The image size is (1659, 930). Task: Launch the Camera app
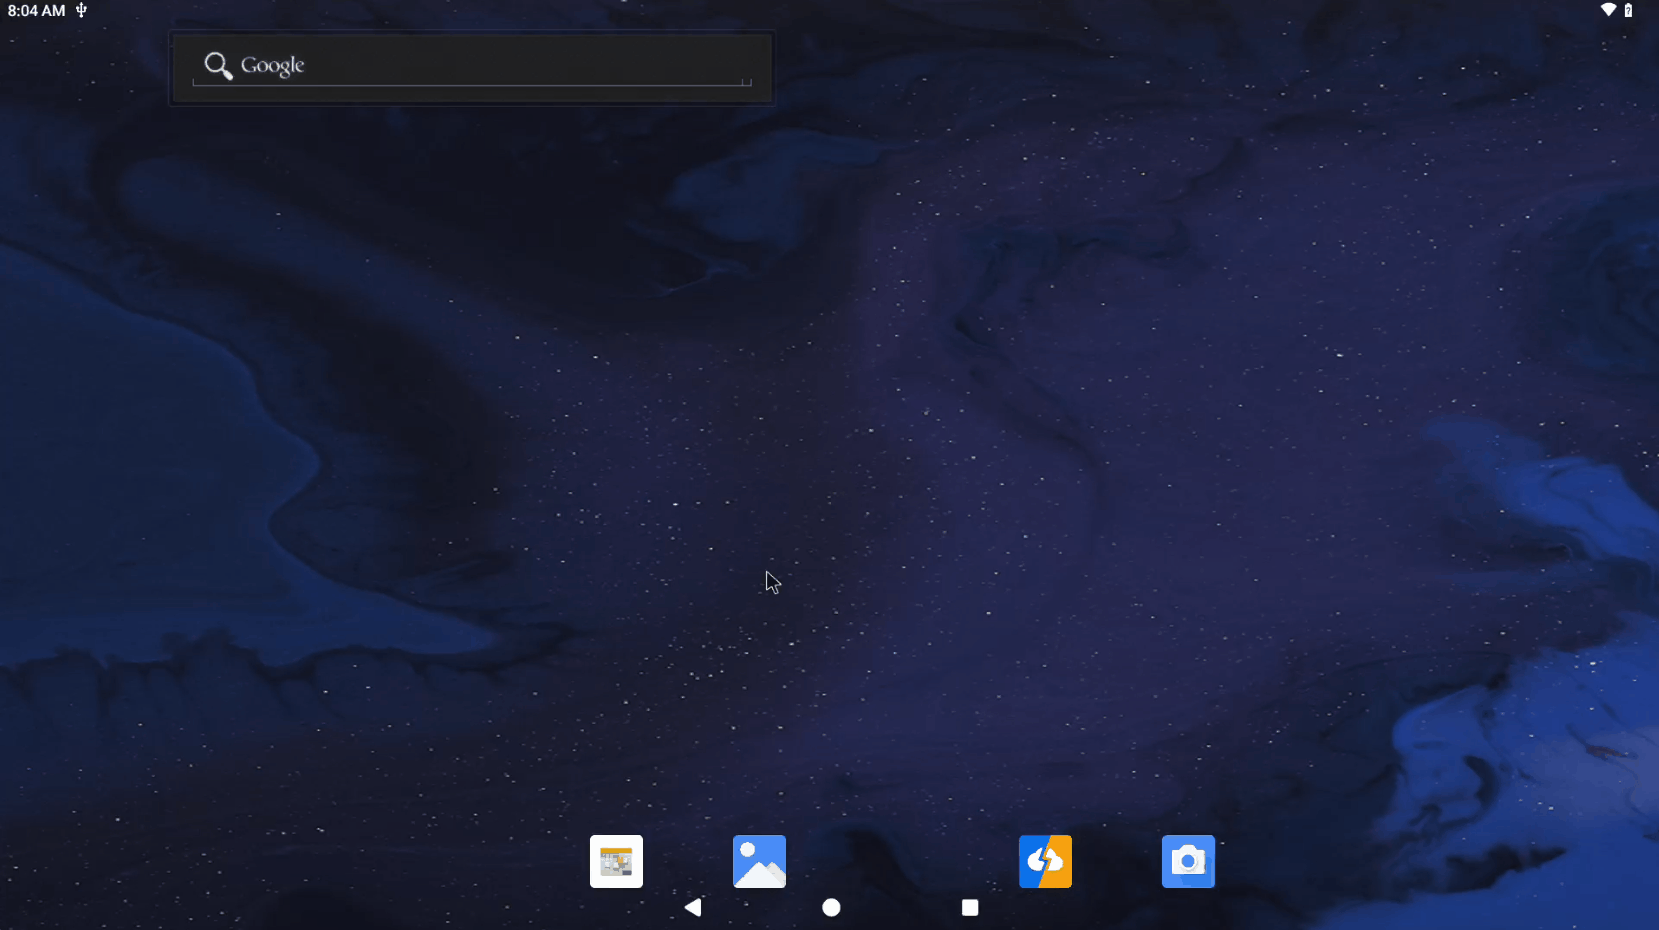1187,861
